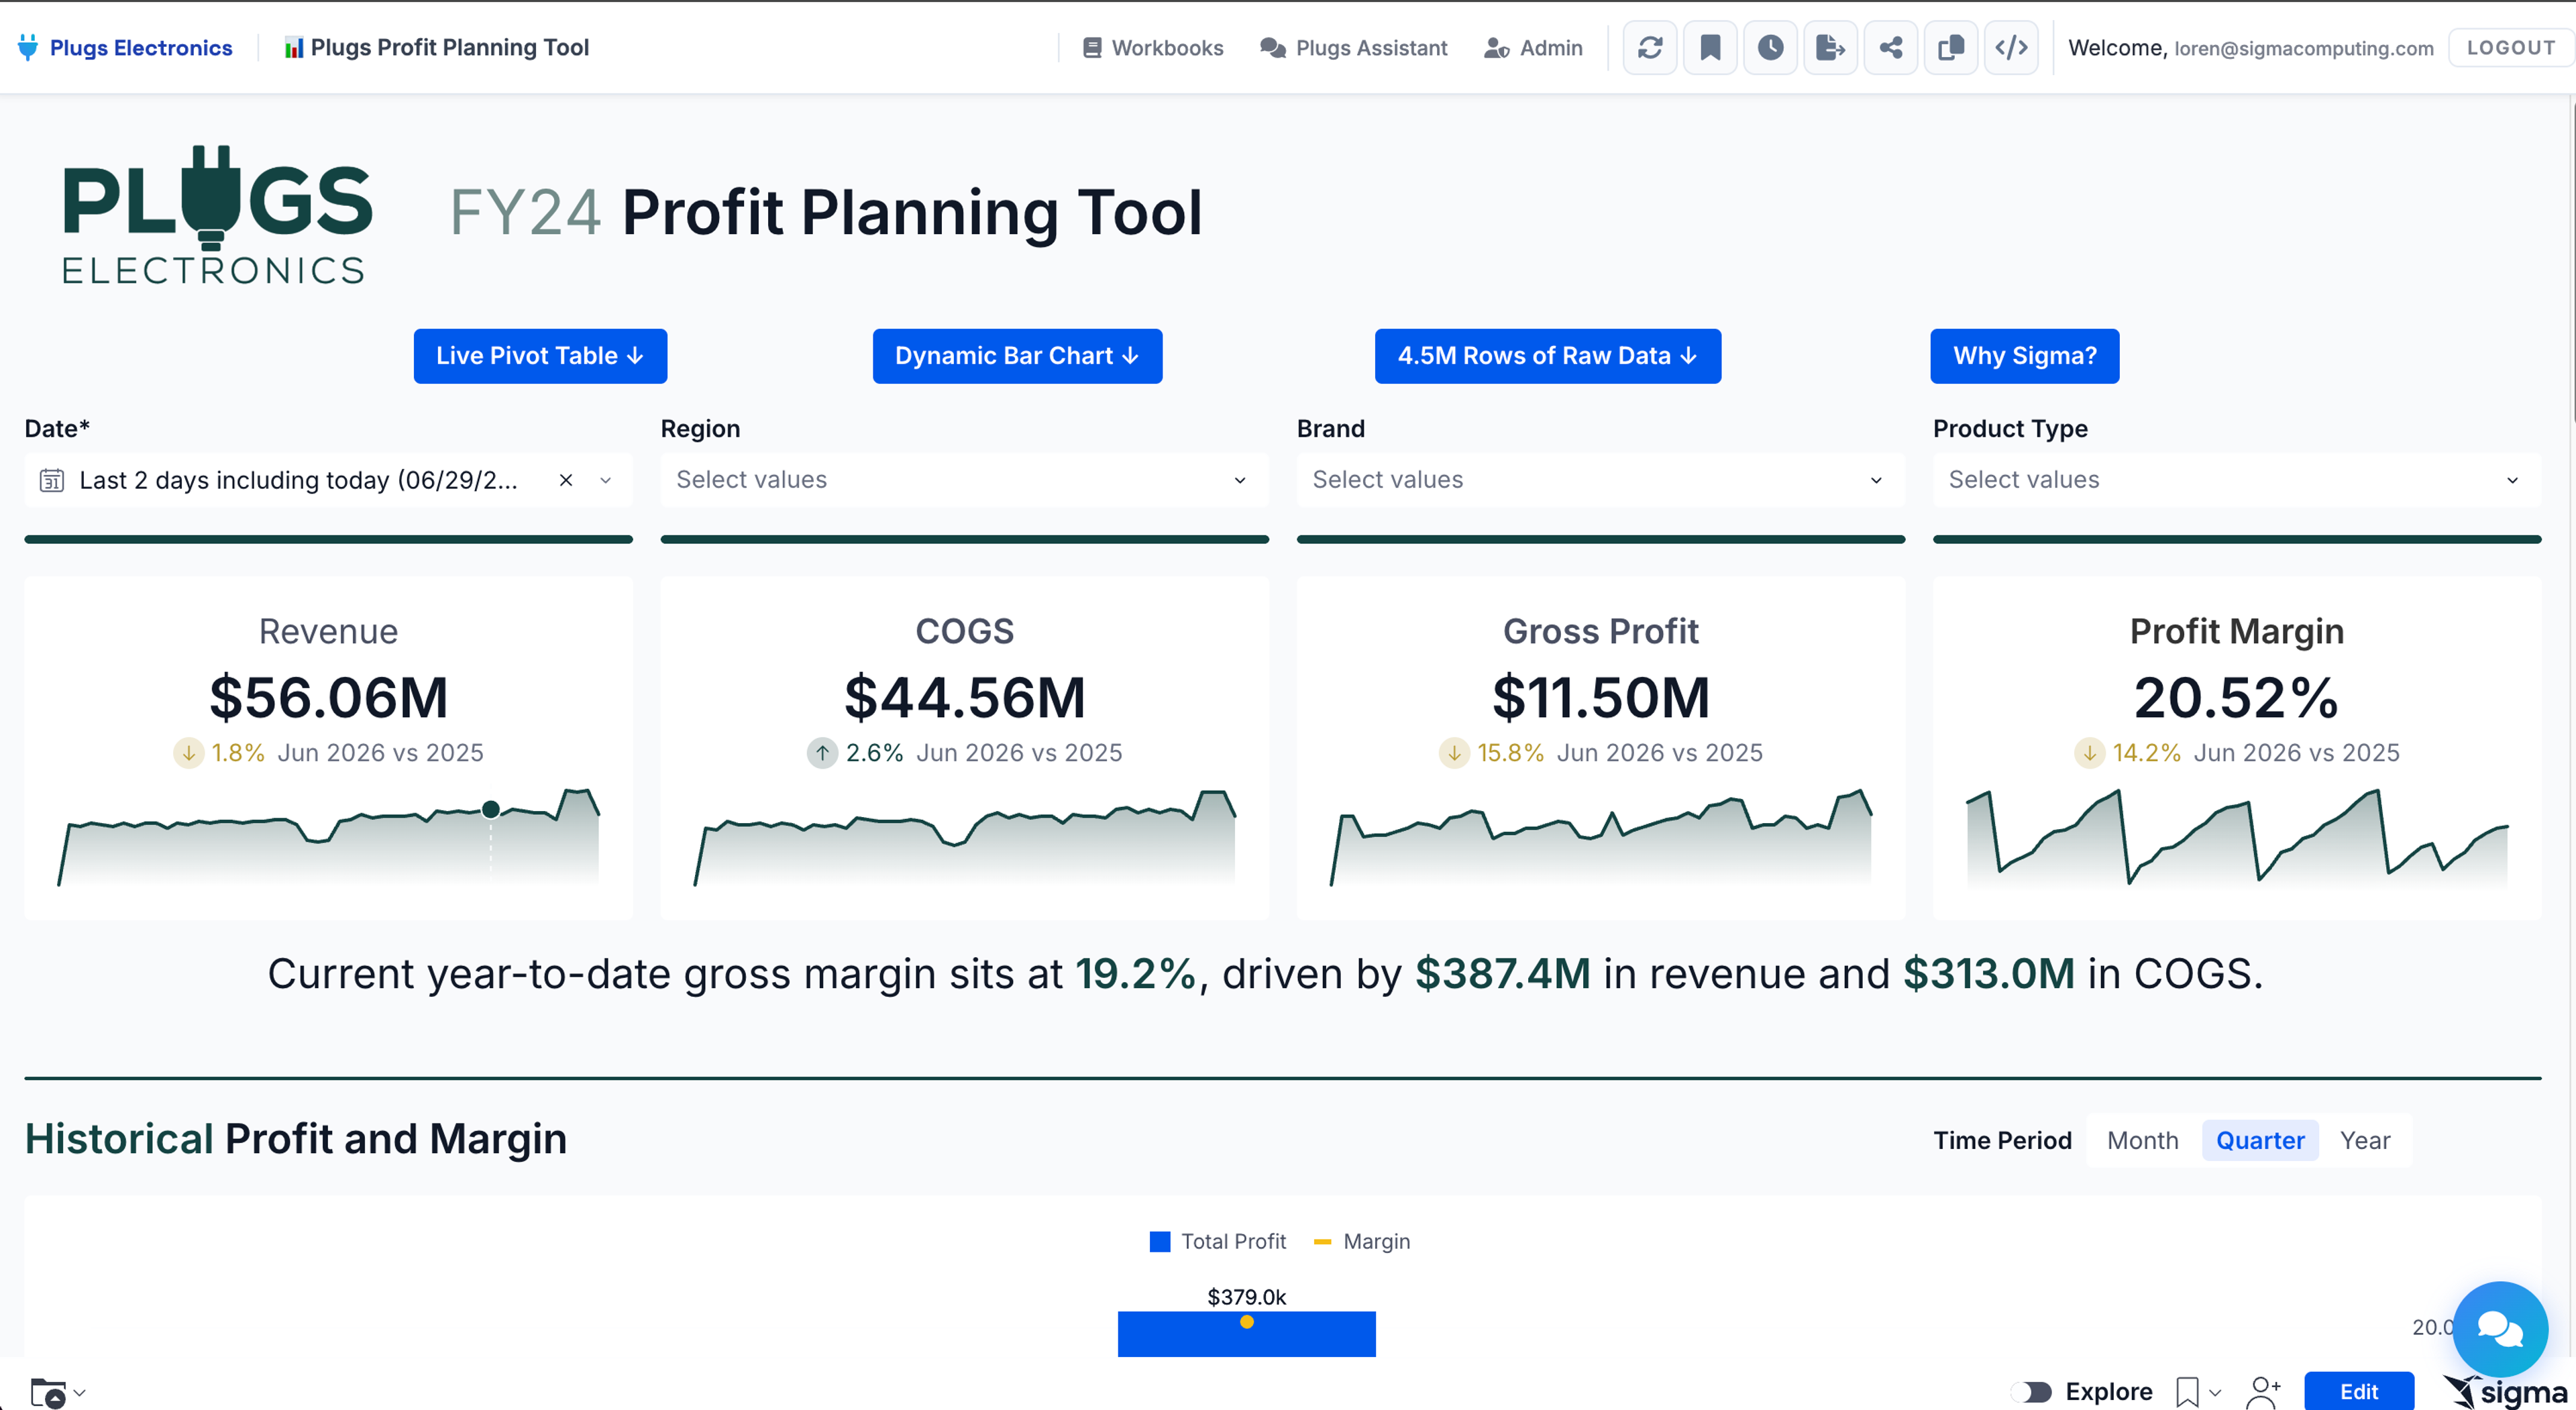Image resolution: width=2576 pixels, height=1410 pixels.
Task: Select Month time period
Action: point(2142,1140)
